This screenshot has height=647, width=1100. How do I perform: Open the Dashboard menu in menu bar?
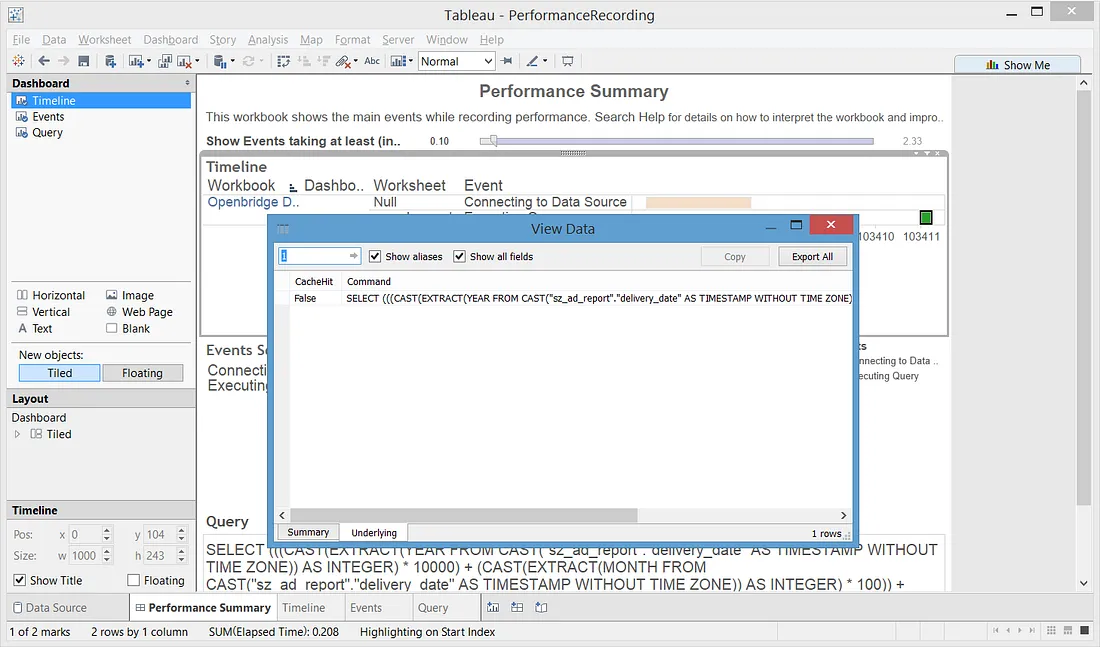click(170, 40)
